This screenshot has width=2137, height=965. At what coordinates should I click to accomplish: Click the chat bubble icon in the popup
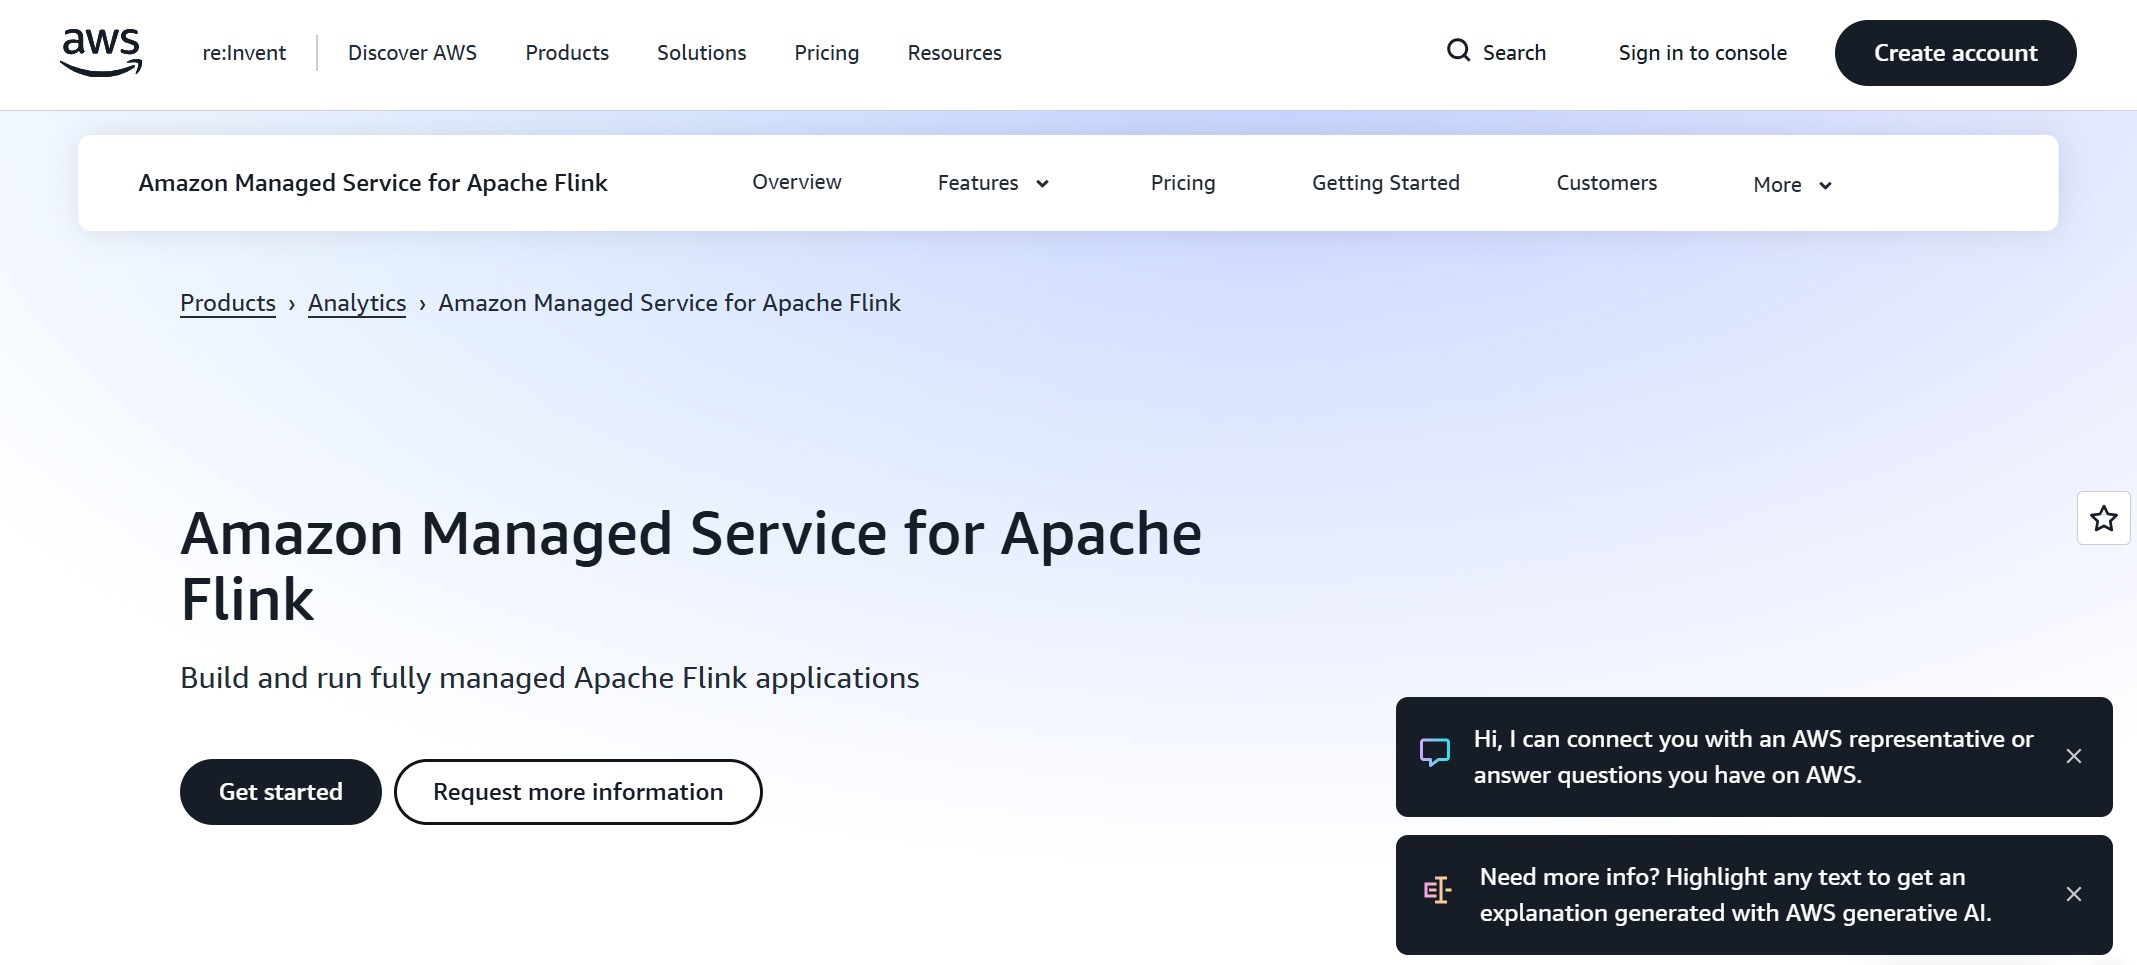[x=1434, y=753]
